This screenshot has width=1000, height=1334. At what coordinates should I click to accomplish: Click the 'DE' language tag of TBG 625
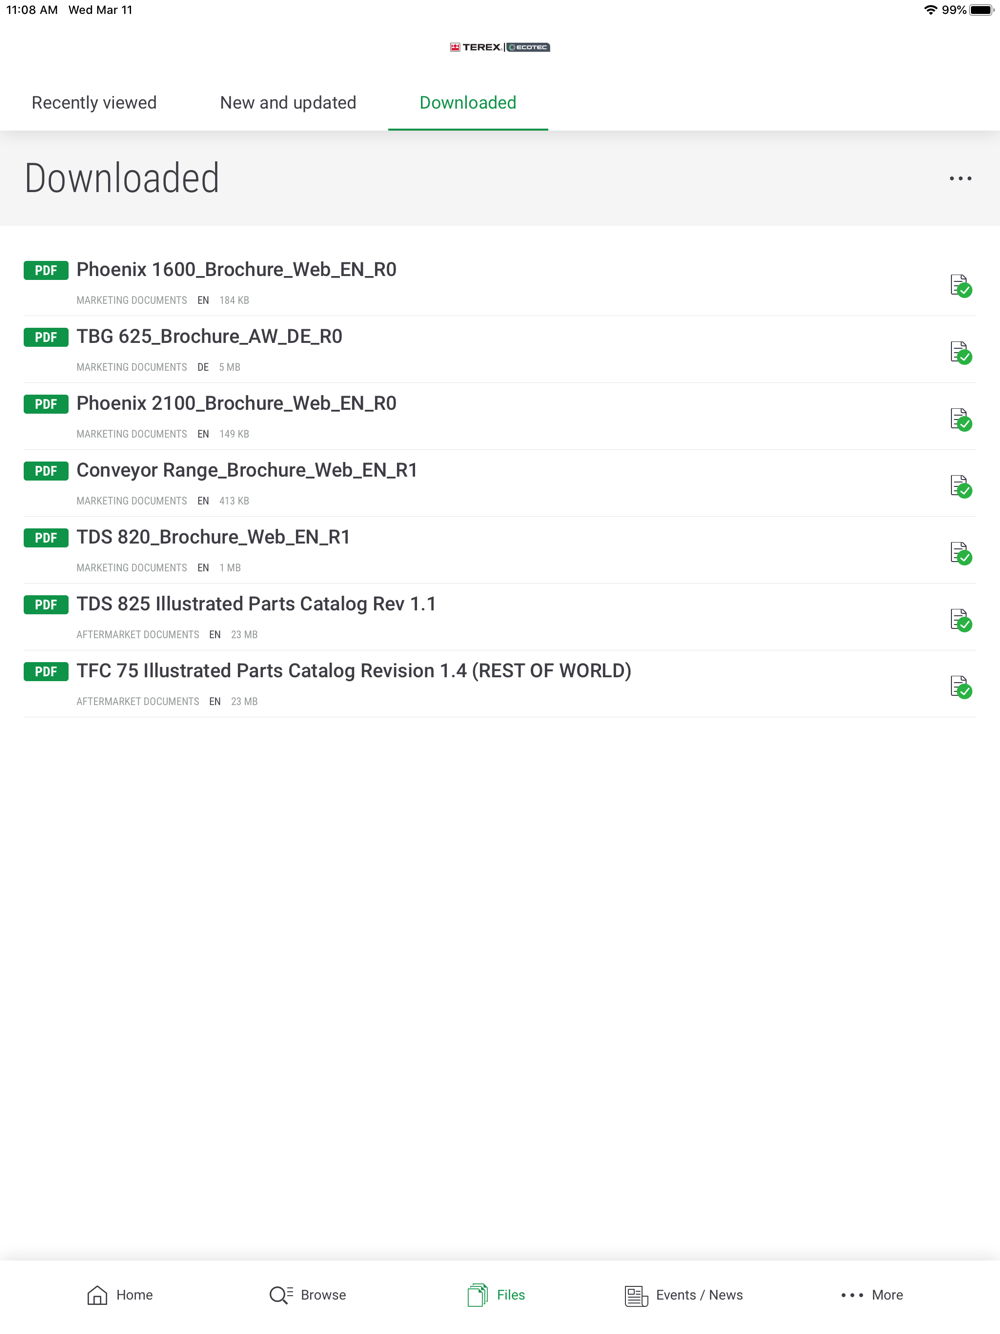pyautogui.click(x=203, y=367)
